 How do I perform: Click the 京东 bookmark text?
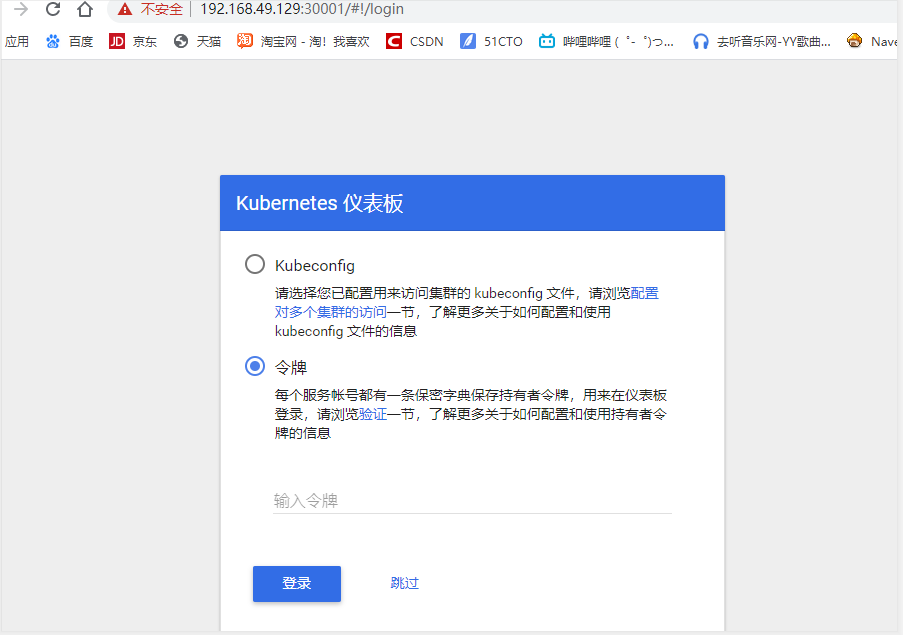click(x=145, y=41)
